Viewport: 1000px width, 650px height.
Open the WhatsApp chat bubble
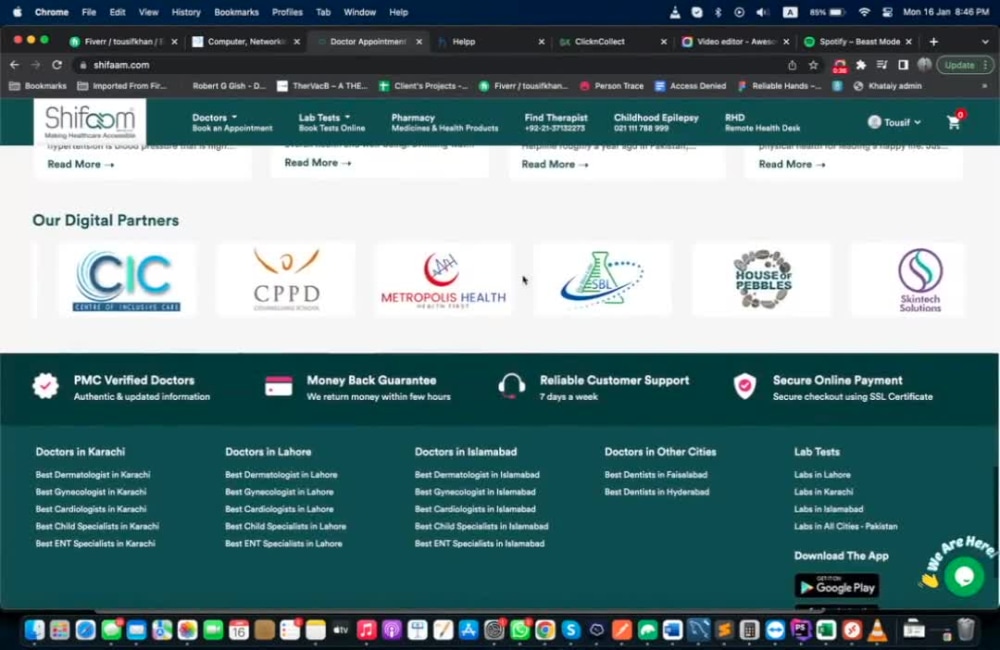(x=964, y=576)
